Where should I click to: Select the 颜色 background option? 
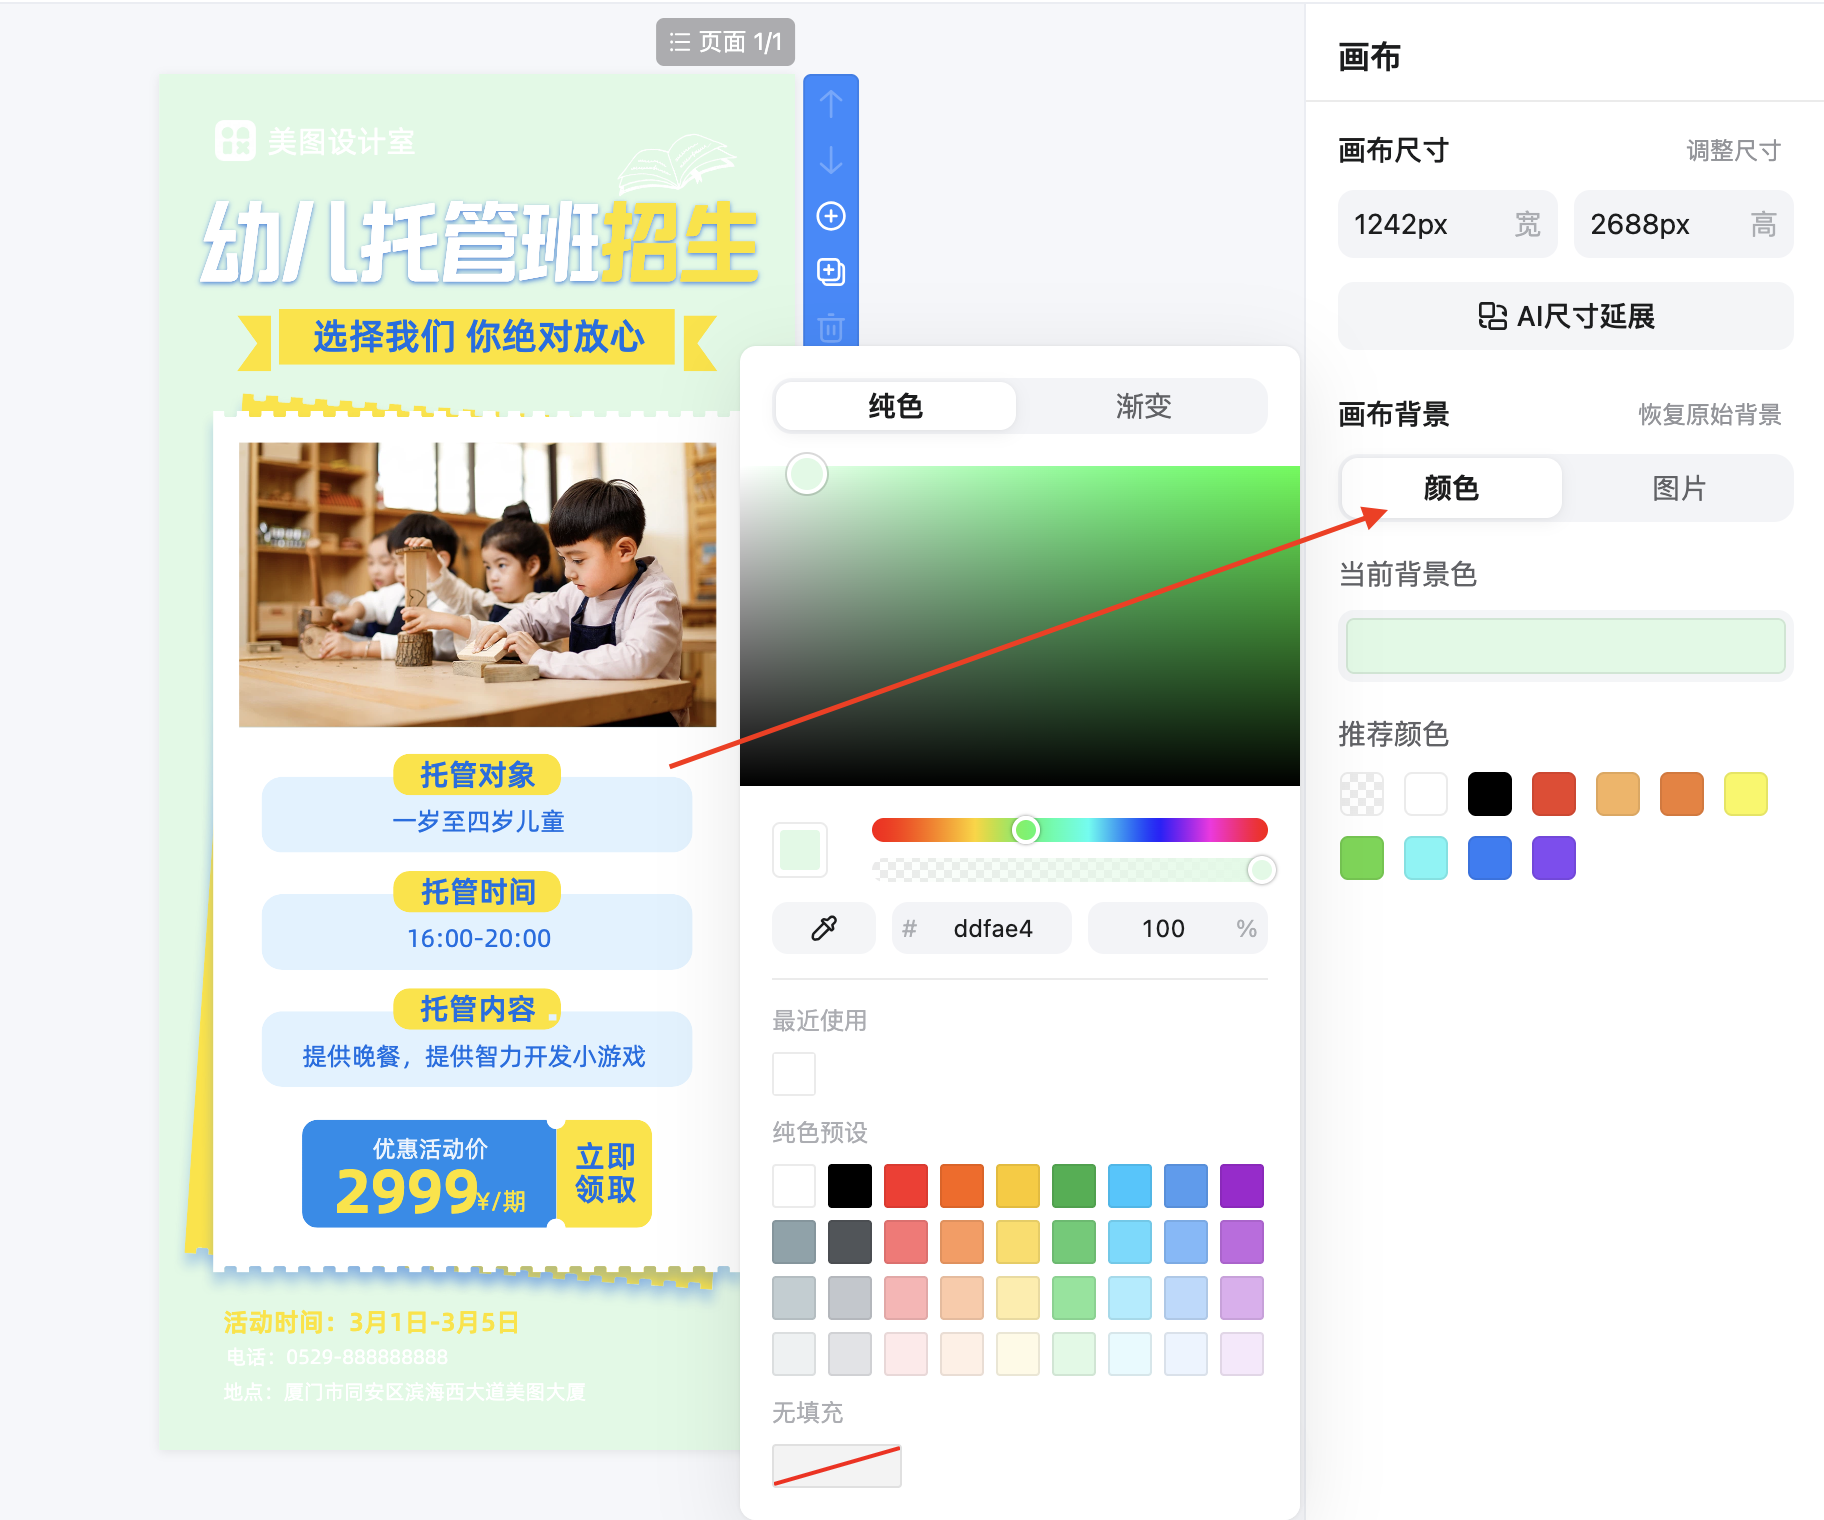1451,488
